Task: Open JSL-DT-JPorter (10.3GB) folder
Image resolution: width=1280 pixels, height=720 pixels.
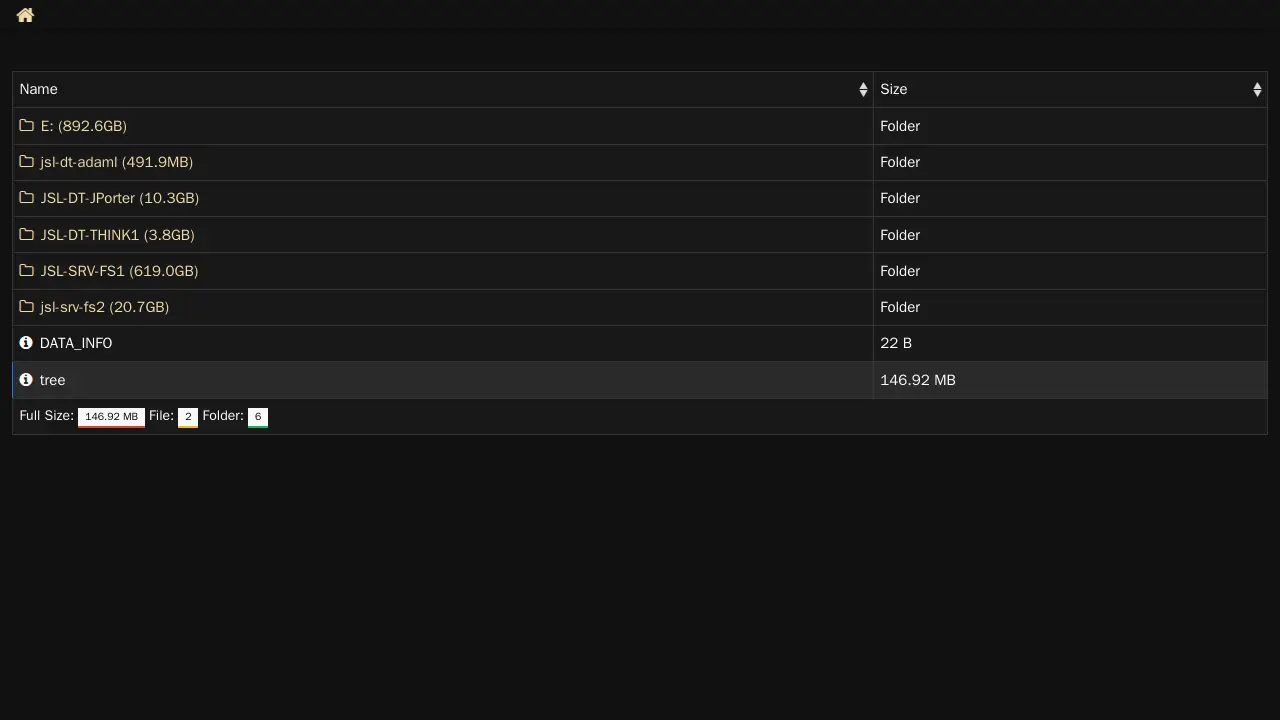Action: pos(119,198)
